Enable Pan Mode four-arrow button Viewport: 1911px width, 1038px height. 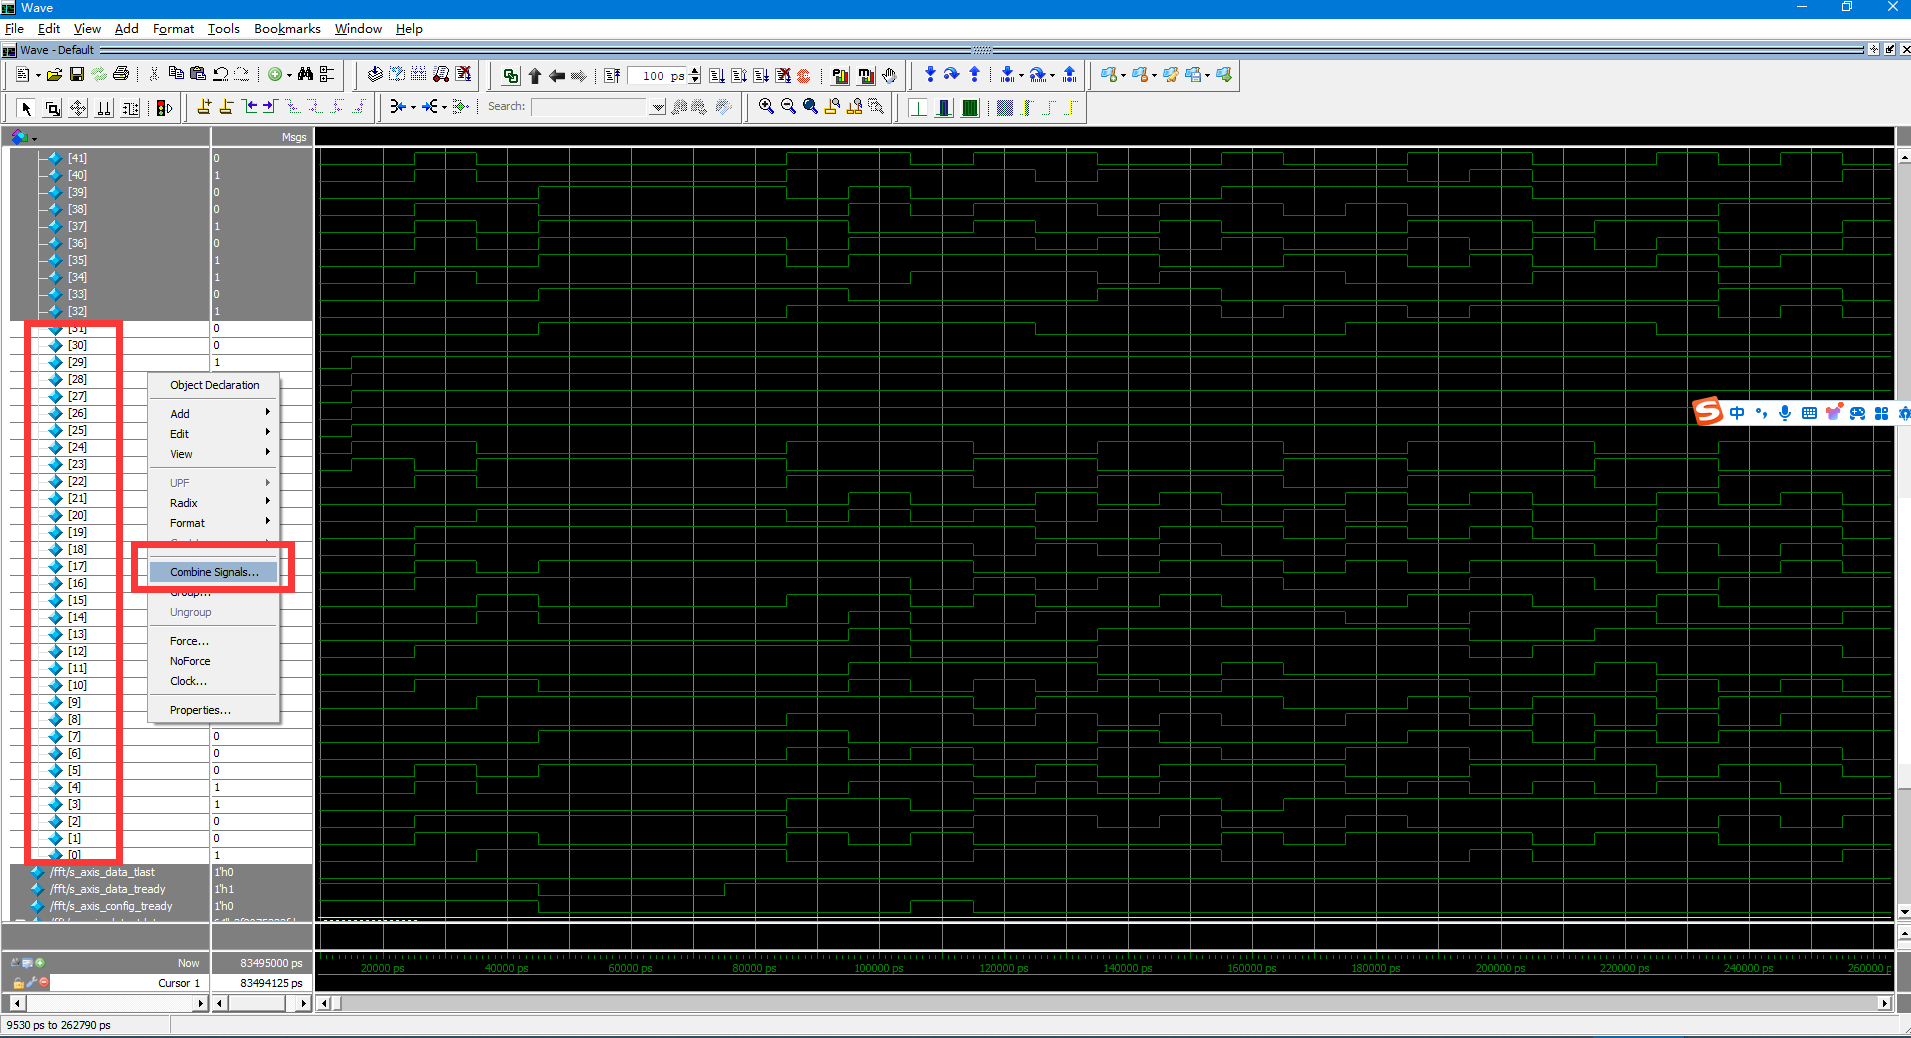[78, 108]
